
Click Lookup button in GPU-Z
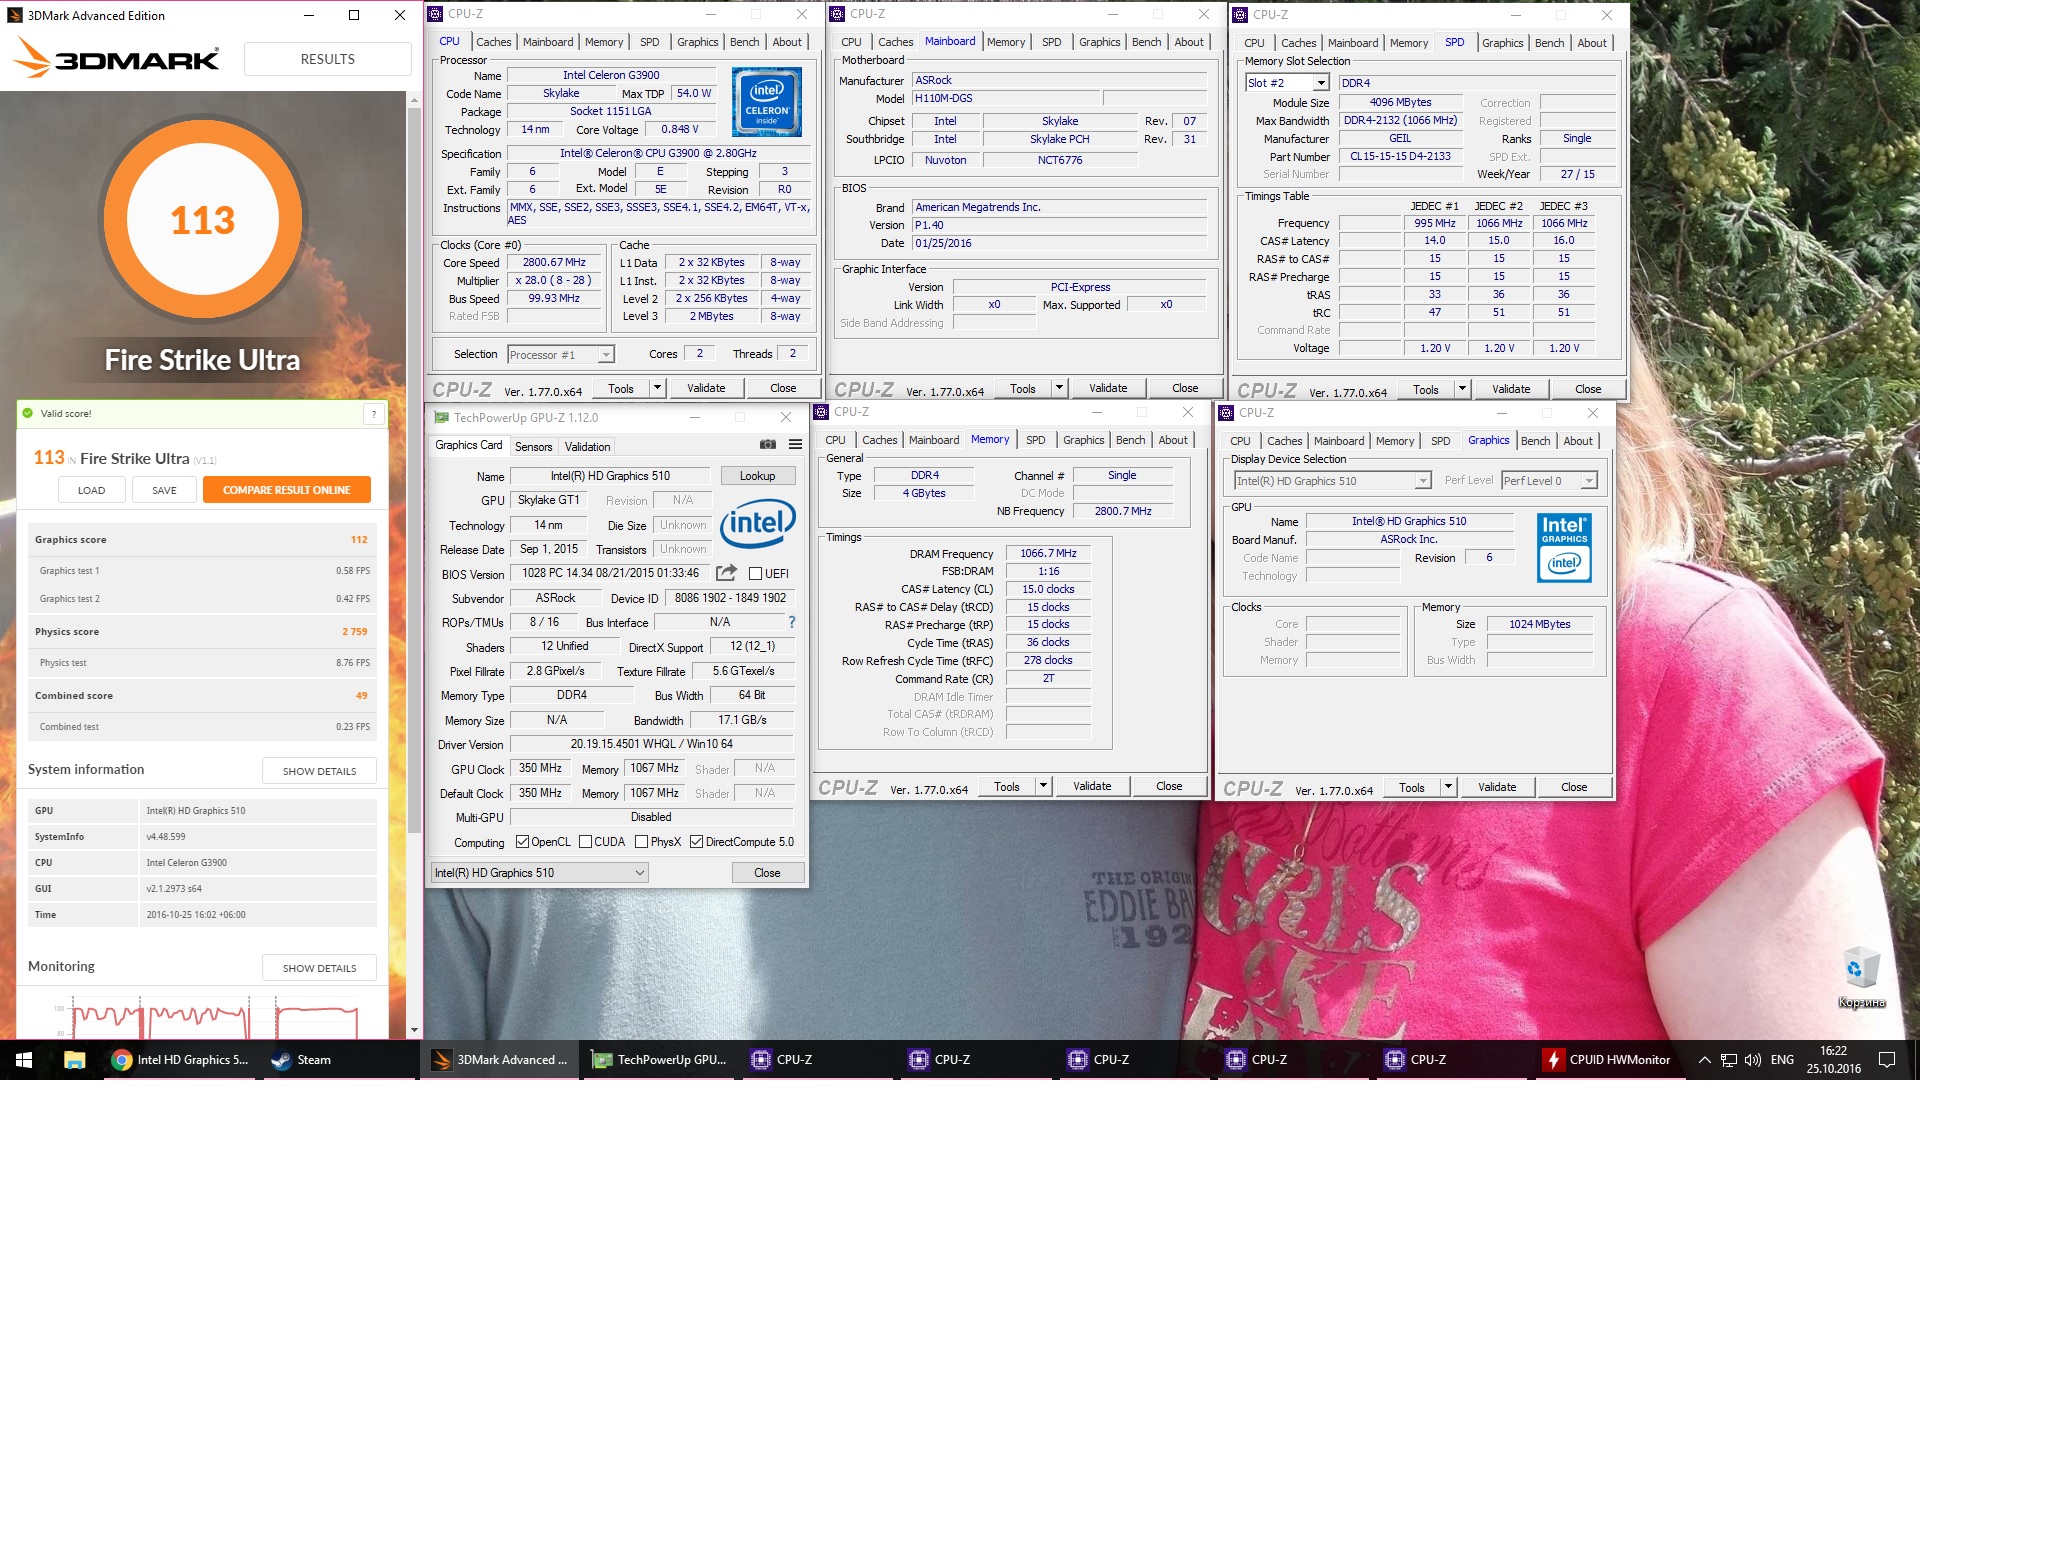pyautogui.click(x=757, y=476)
